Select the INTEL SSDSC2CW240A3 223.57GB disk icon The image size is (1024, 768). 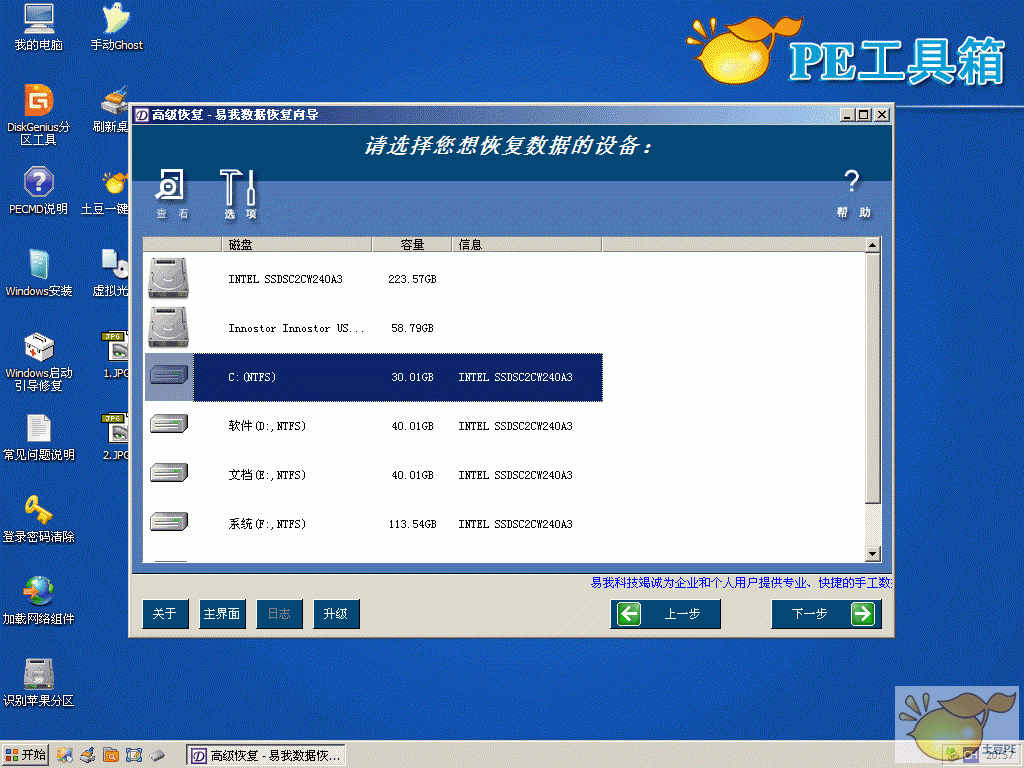168,279
